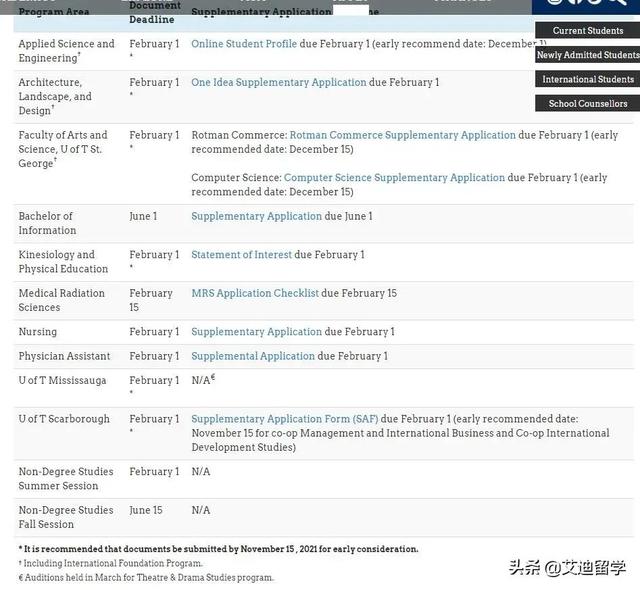Open Rotman Commerce Supplementary Application link
Screen dimensions: 640x590
pyautogui.click(x=402, y=135)
